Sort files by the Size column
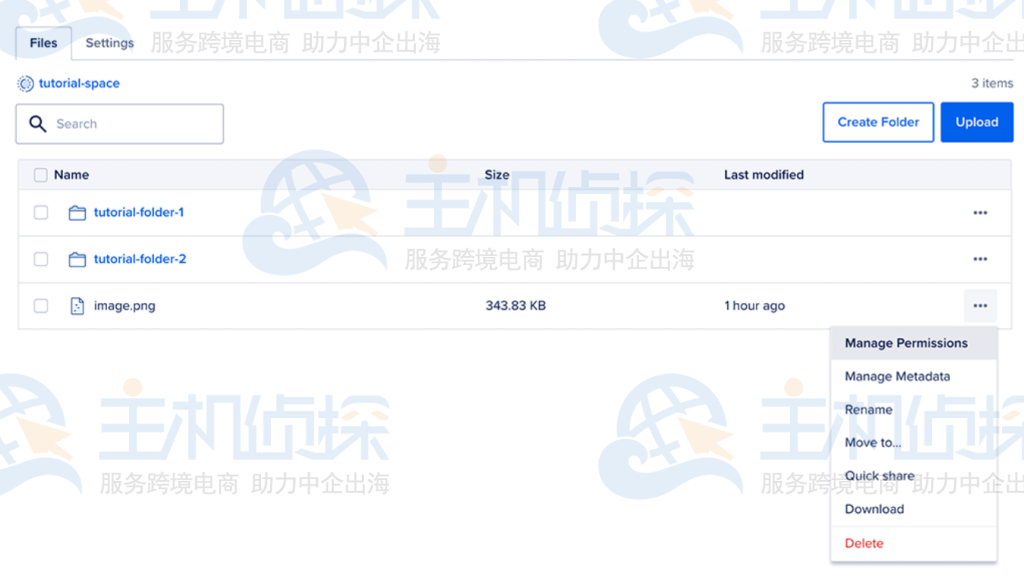Image resolution: width=1024 pixels, height=588 pixels. tap(496, 174)
